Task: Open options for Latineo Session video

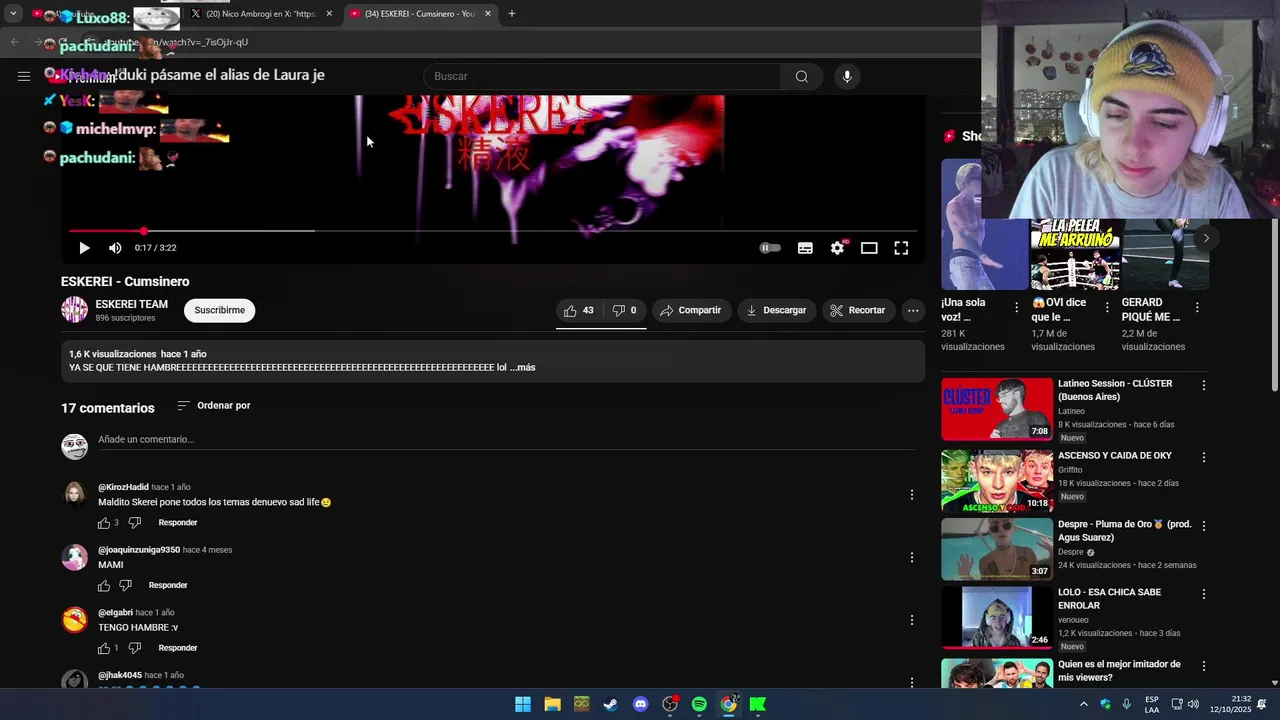Action: [x=1203, y=385]
